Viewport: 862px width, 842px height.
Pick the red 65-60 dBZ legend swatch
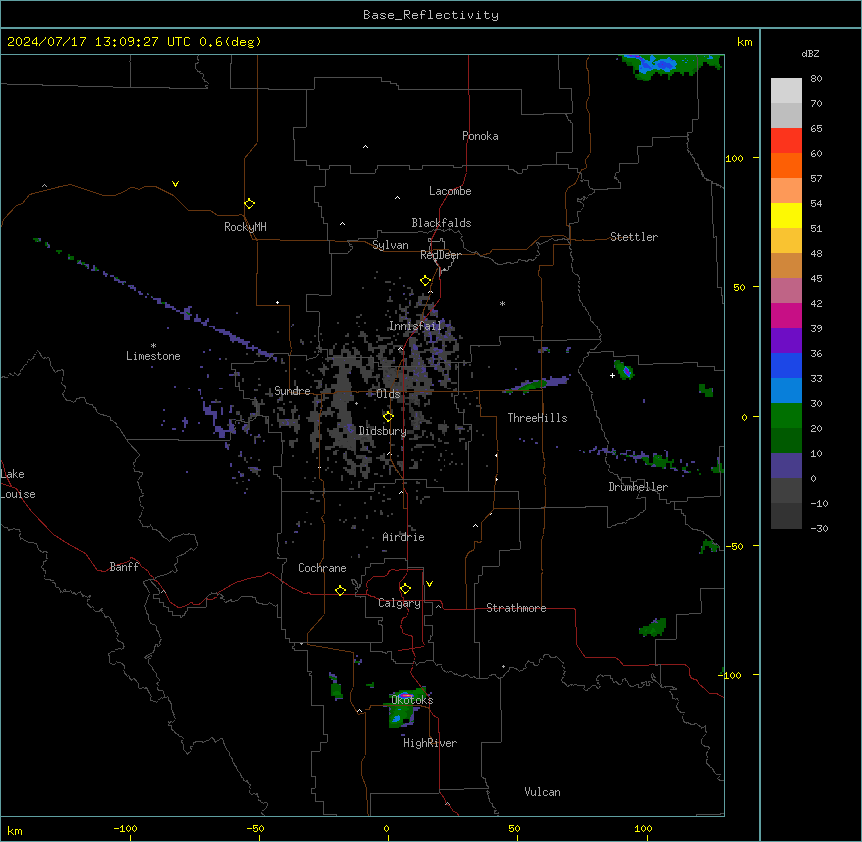786,141
